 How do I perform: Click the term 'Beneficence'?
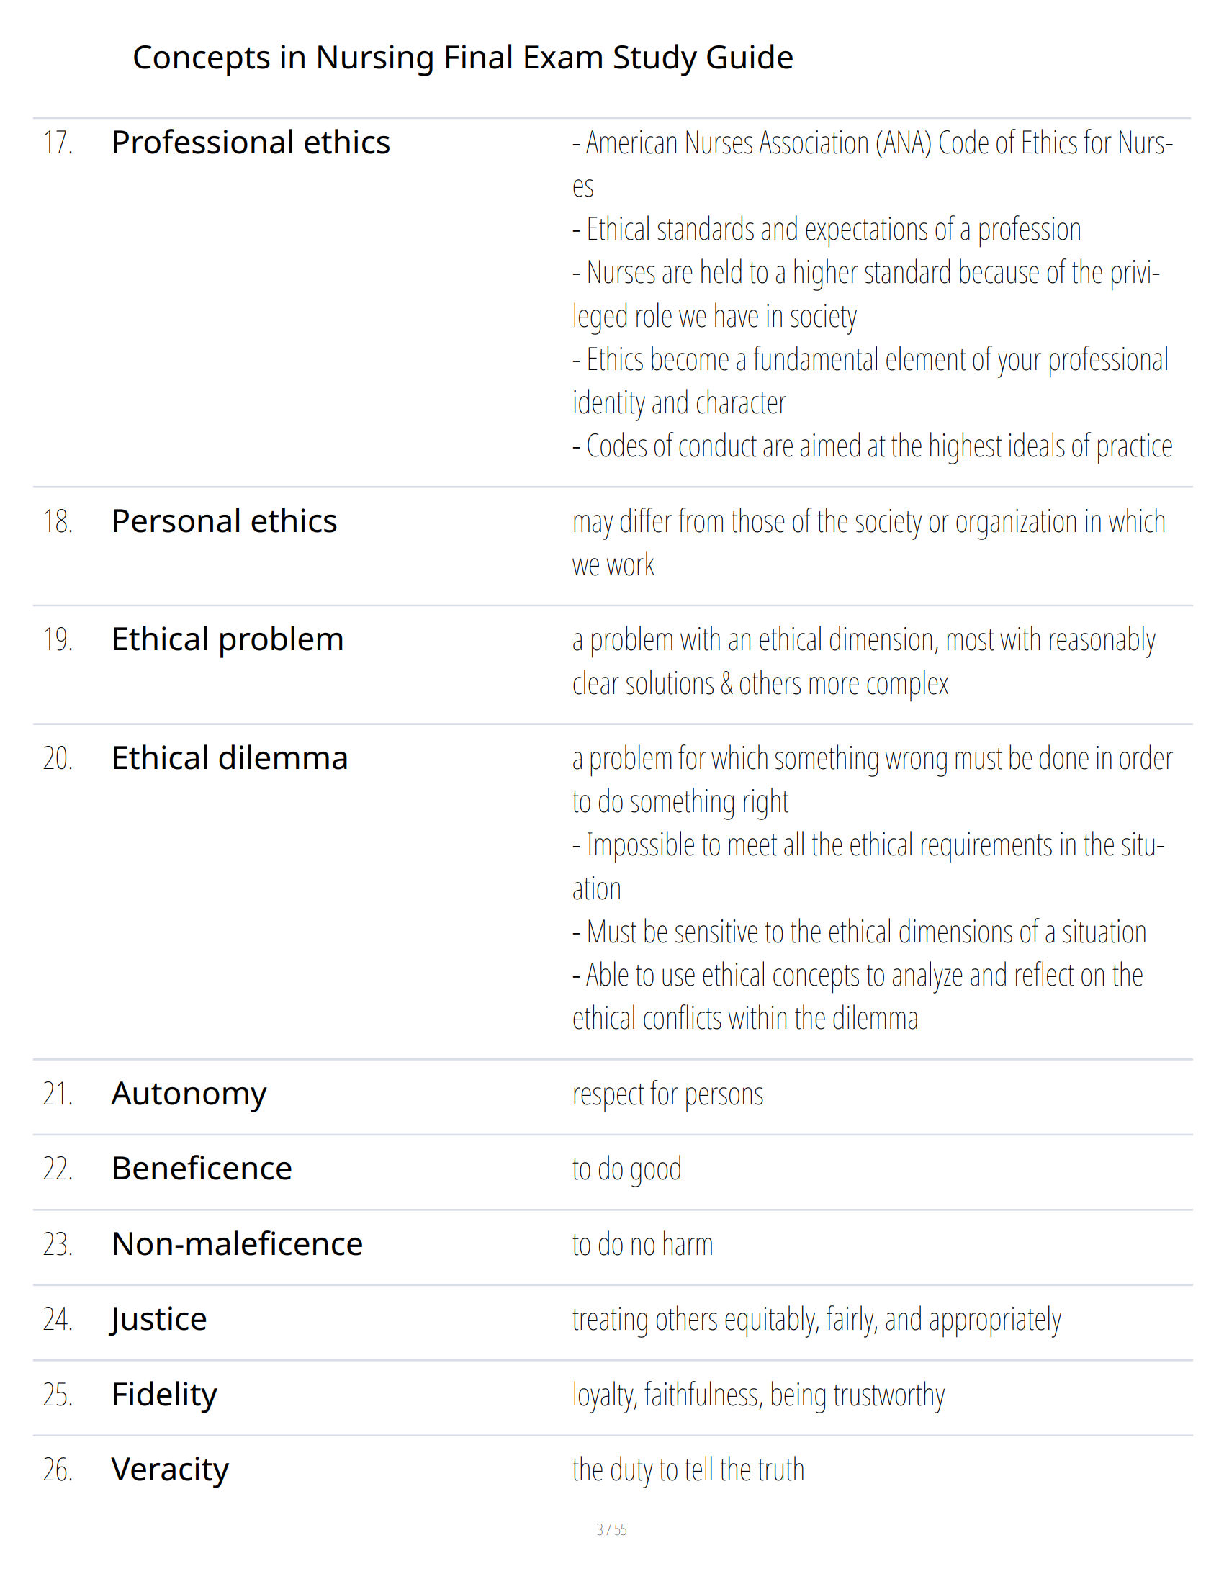(202, 1169)
